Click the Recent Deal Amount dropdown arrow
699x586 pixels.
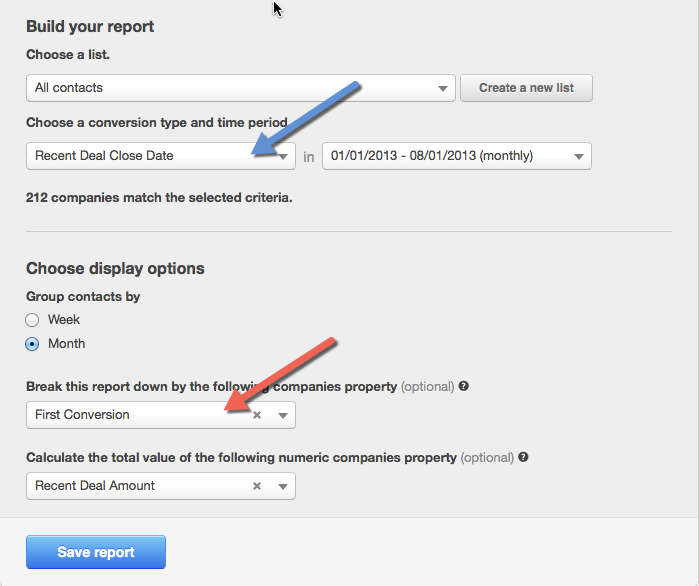pyautogui.click(x=283, y=486)
